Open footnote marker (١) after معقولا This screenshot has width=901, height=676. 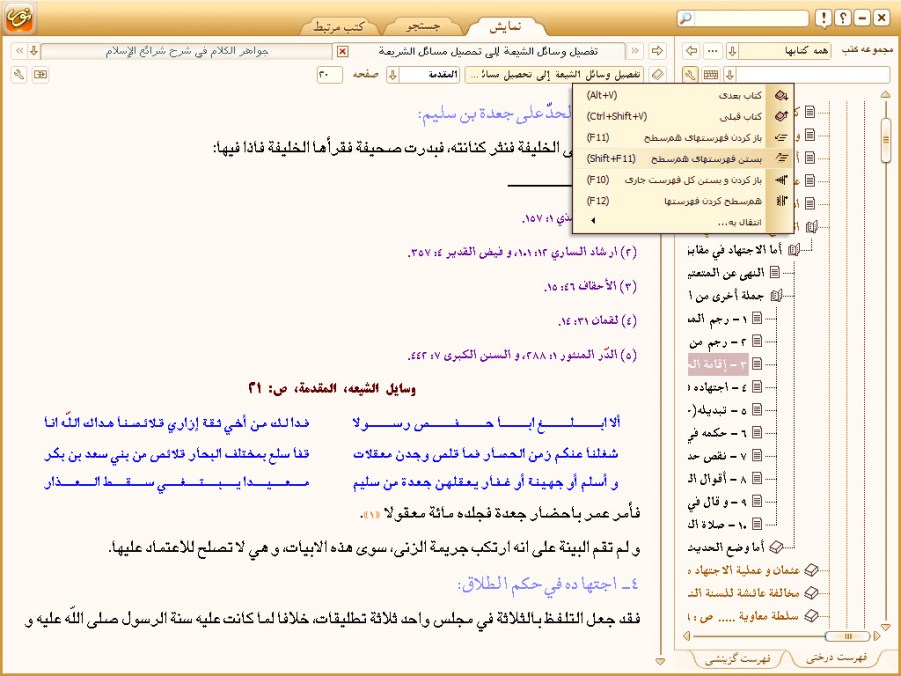372,514
